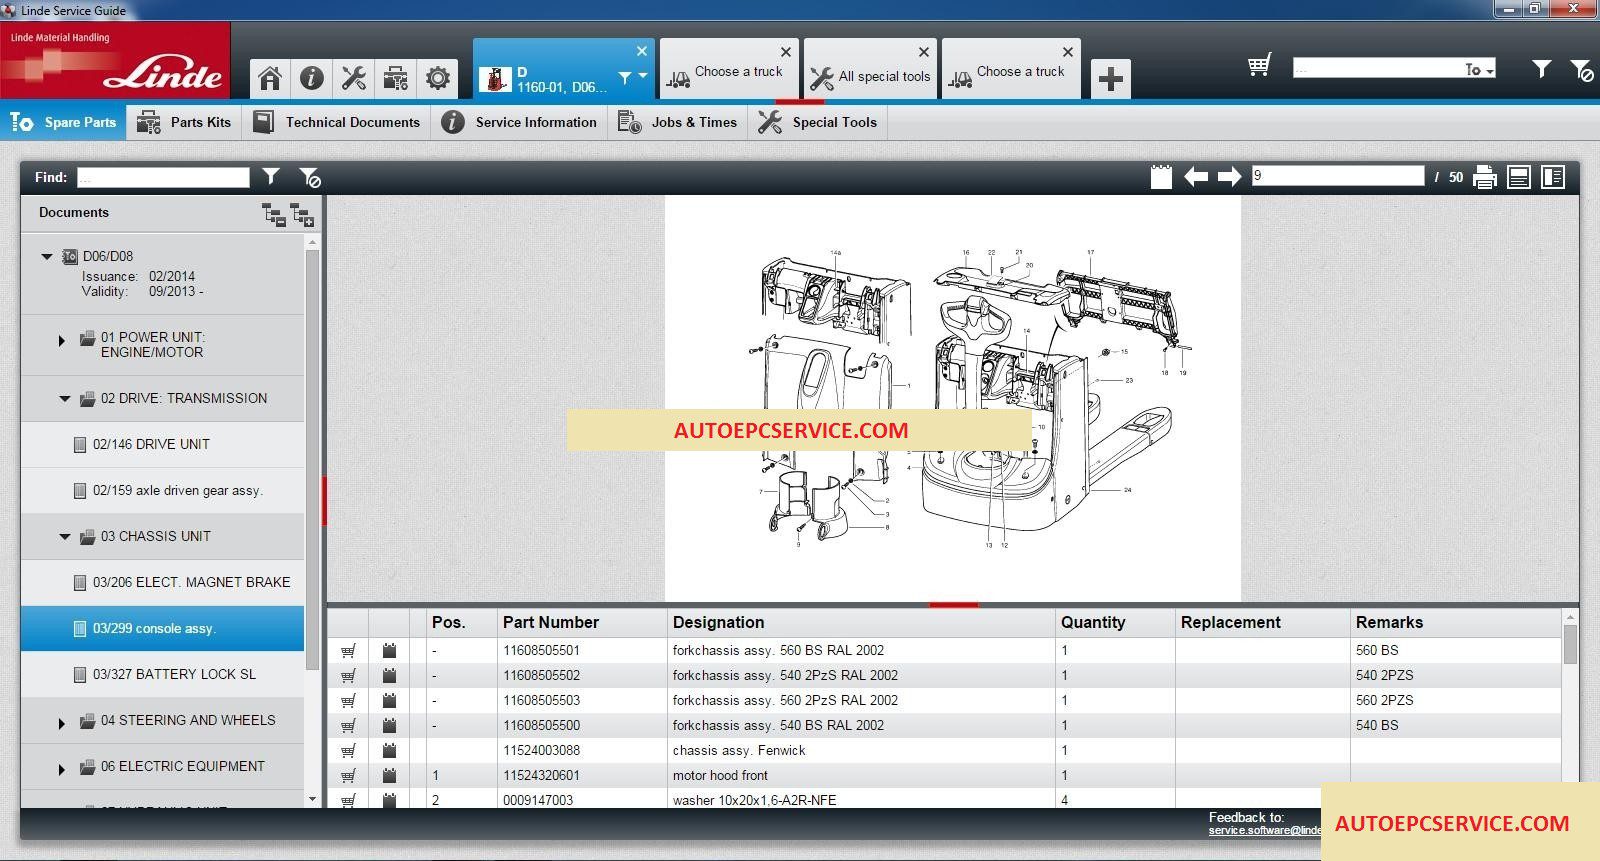Image resolution: width=1600 pixels, height=861 pixels.
Task: Click the exploded parts diagram image
Action: [x=953, y=398]
